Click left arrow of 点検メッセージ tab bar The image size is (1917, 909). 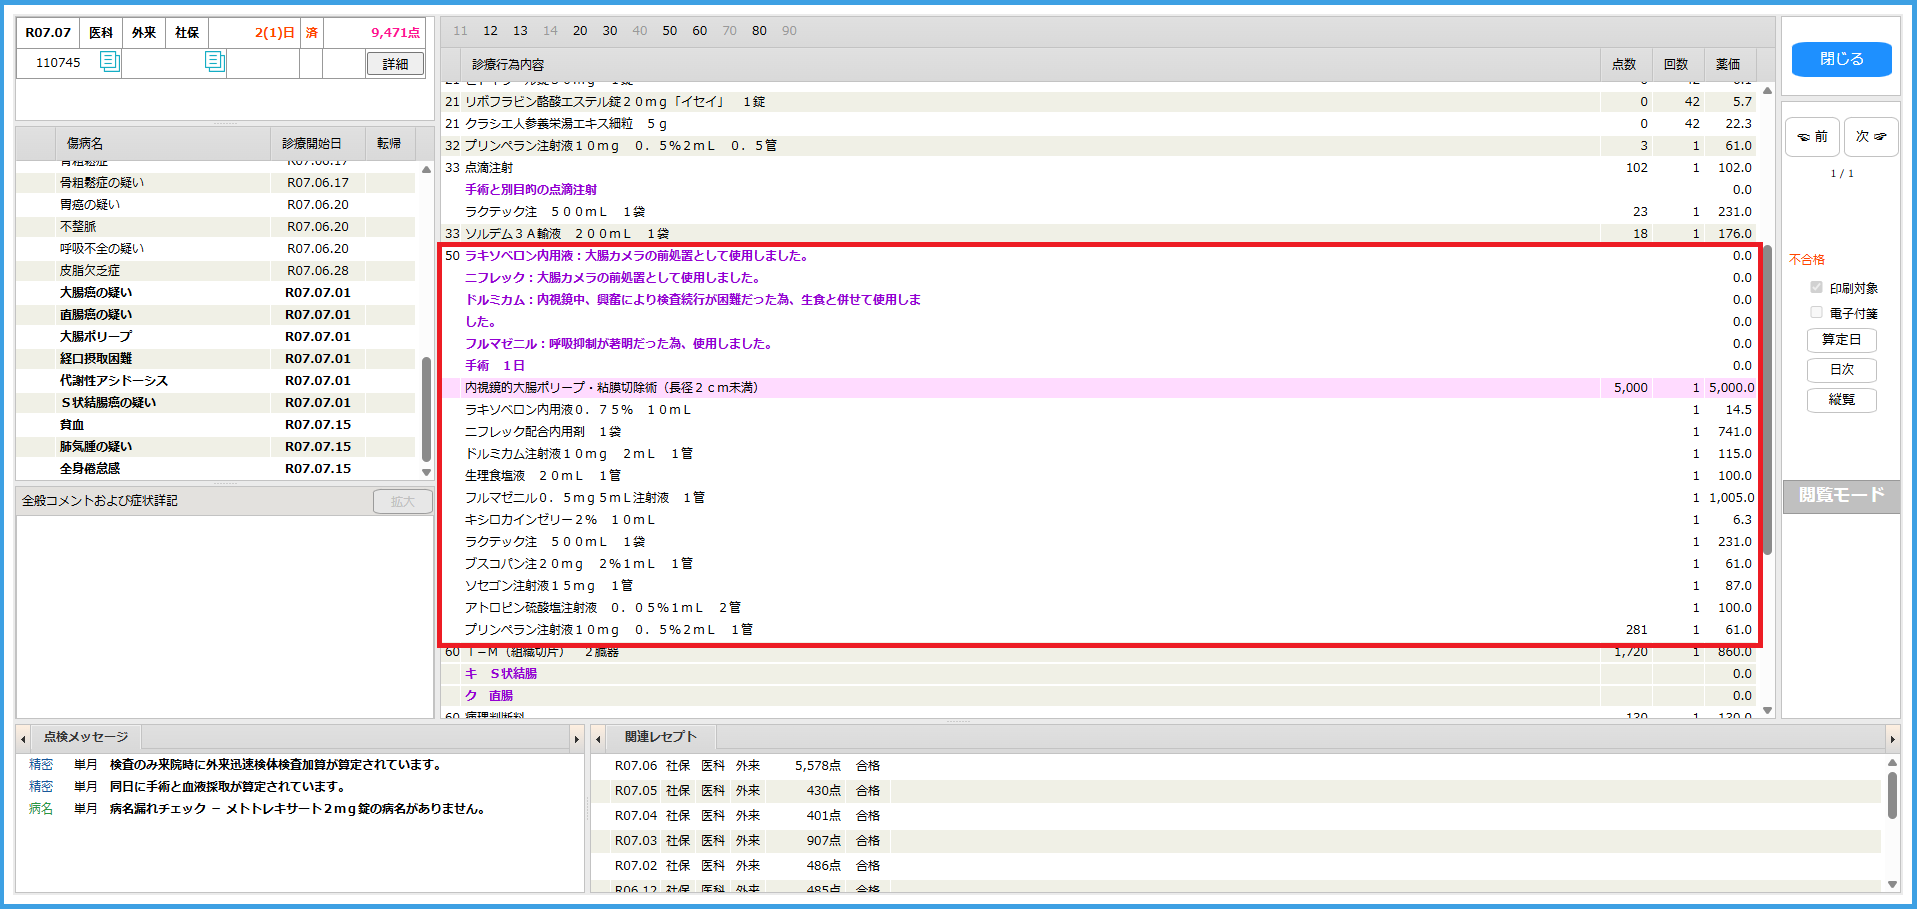pos(24,739)
